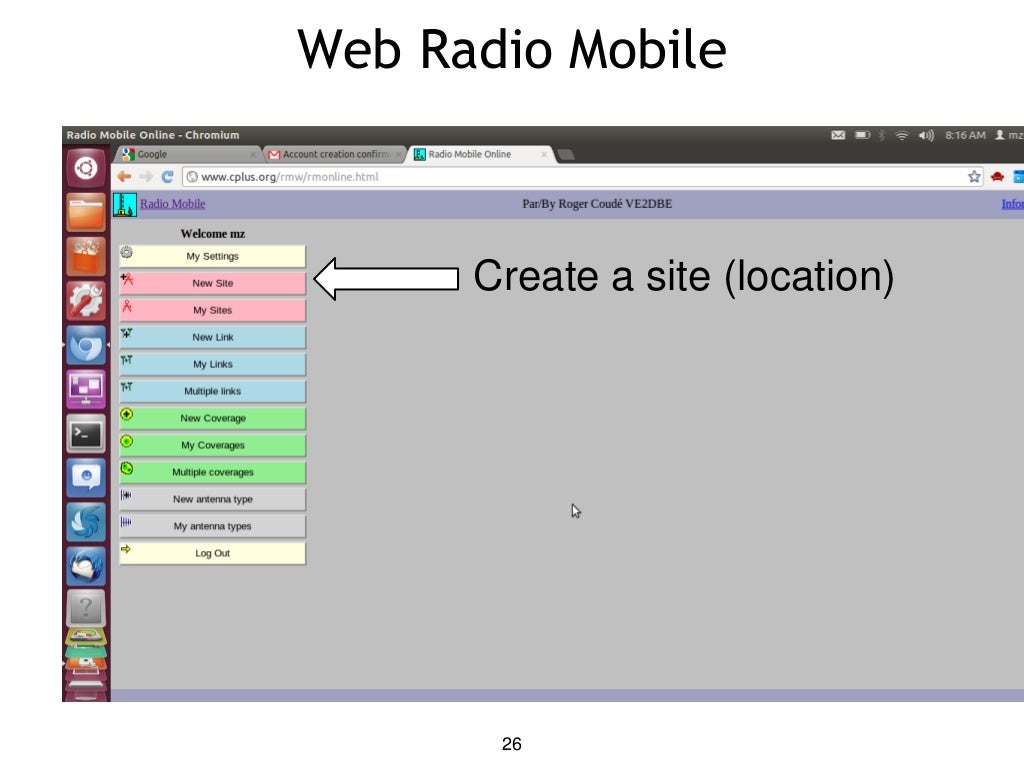
Task: Launch Ubuntu Software Center shopping bag icon
Action: [x=86, y=257]
